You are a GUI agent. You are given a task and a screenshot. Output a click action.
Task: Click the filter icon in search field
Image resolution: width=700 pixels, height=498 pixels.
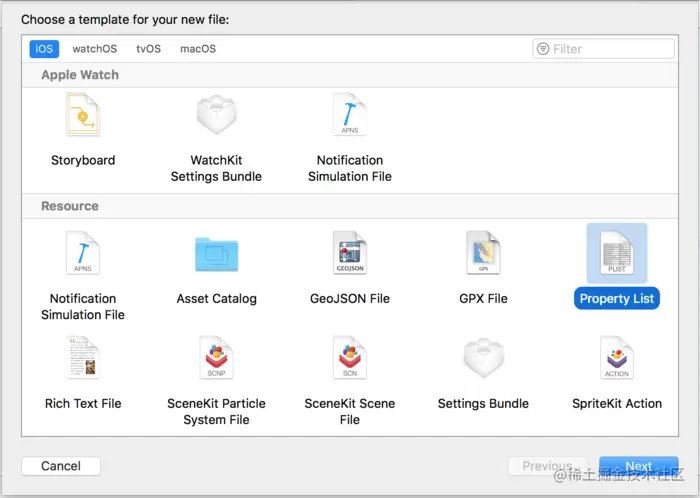click(x=543, y=49)
